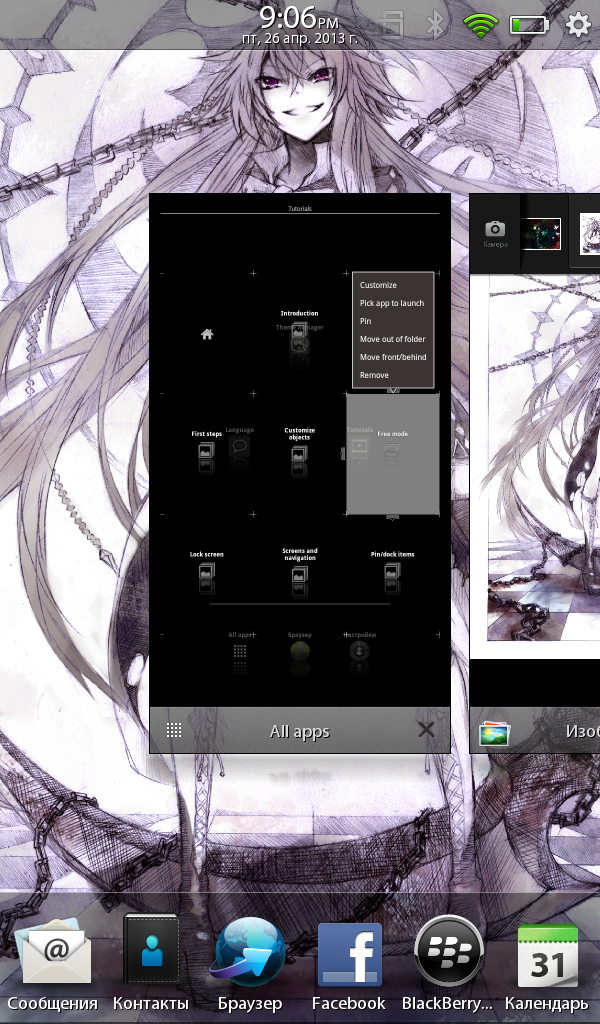
Task: Select Move out of folder menu entry
Action: (x=392, y=339)
